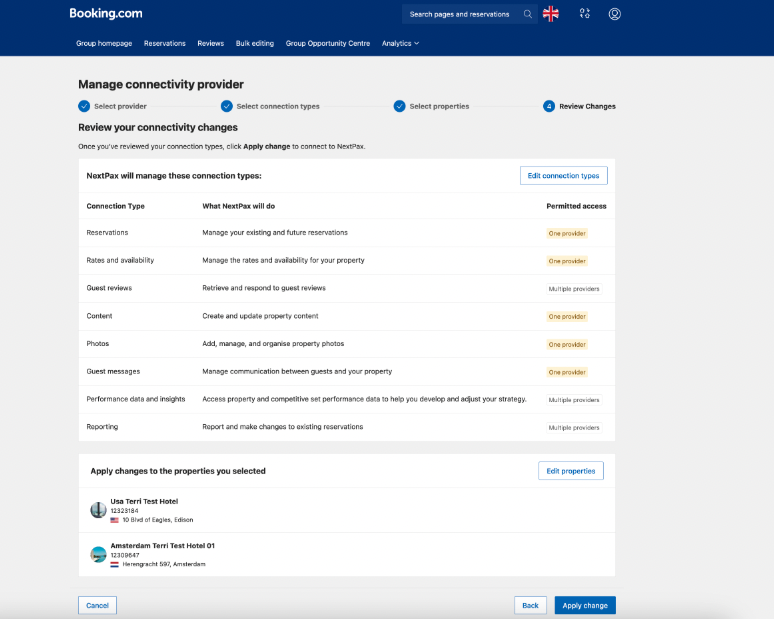
Task: Click the Photos connection type cell
Action: coord(98,344)
